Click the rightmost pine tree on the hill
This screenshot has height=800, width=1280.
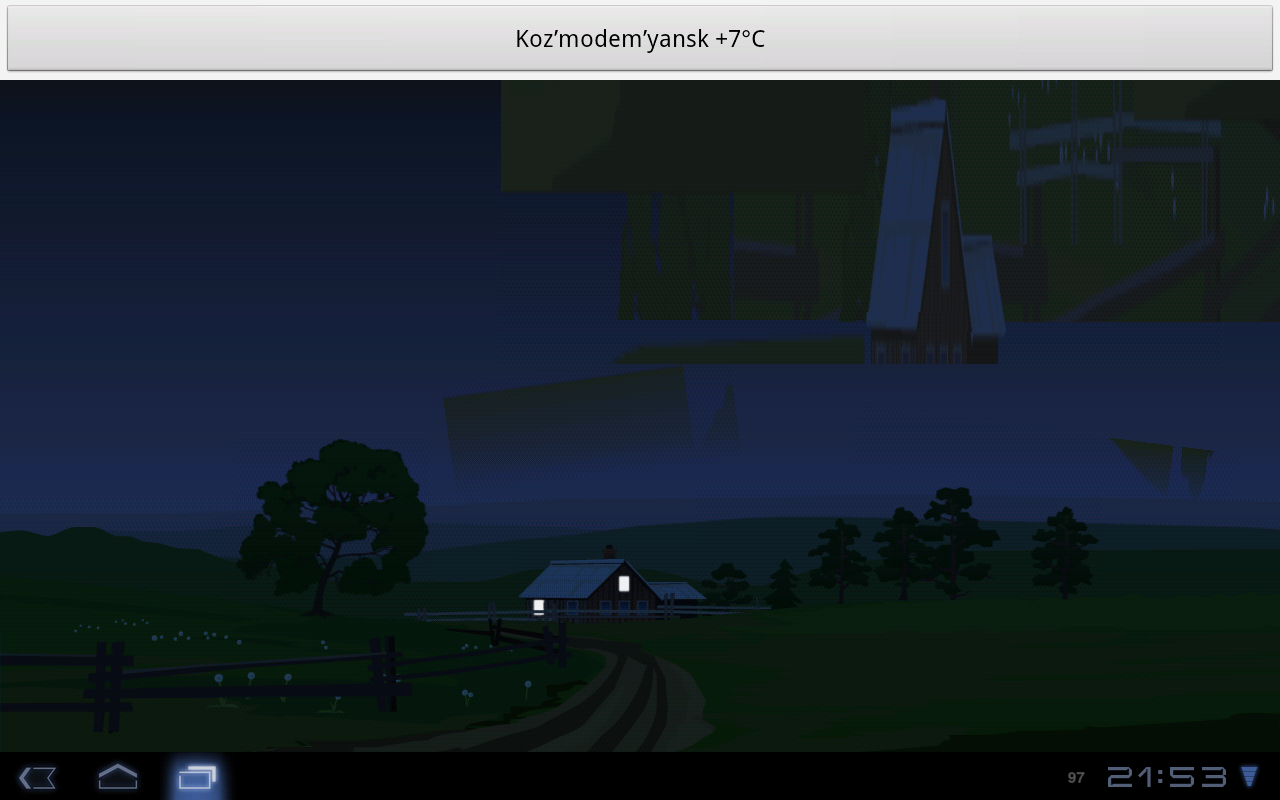[1063, 550]
